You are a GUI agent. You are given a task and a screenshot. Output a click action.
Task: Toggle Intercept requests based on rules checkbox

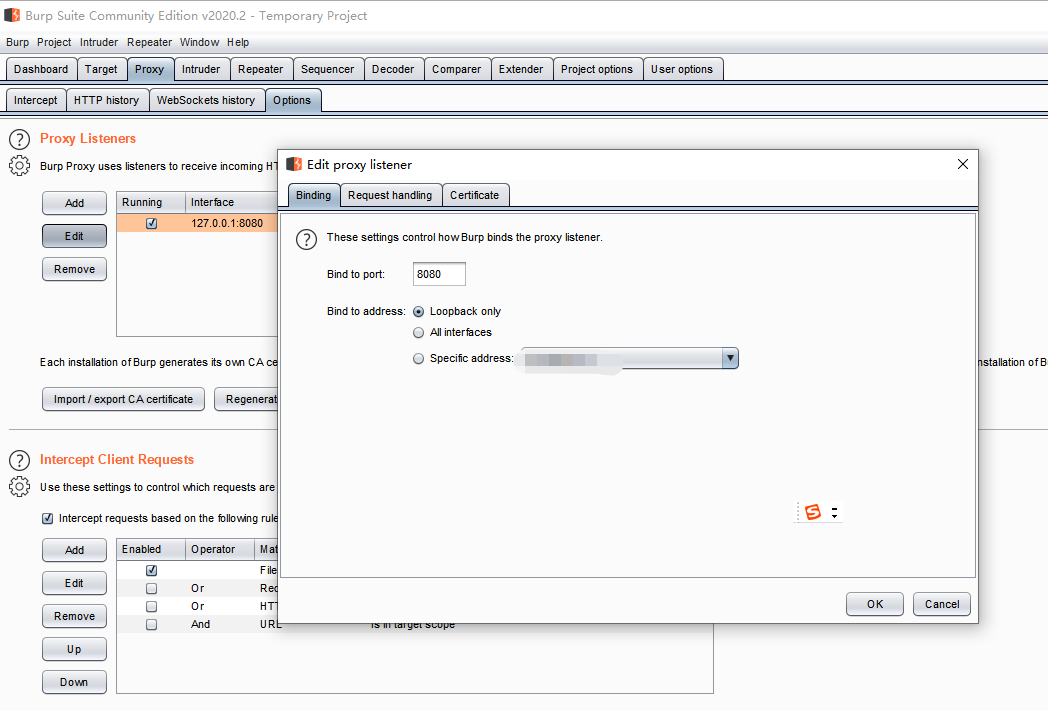(x=47, y=518)
